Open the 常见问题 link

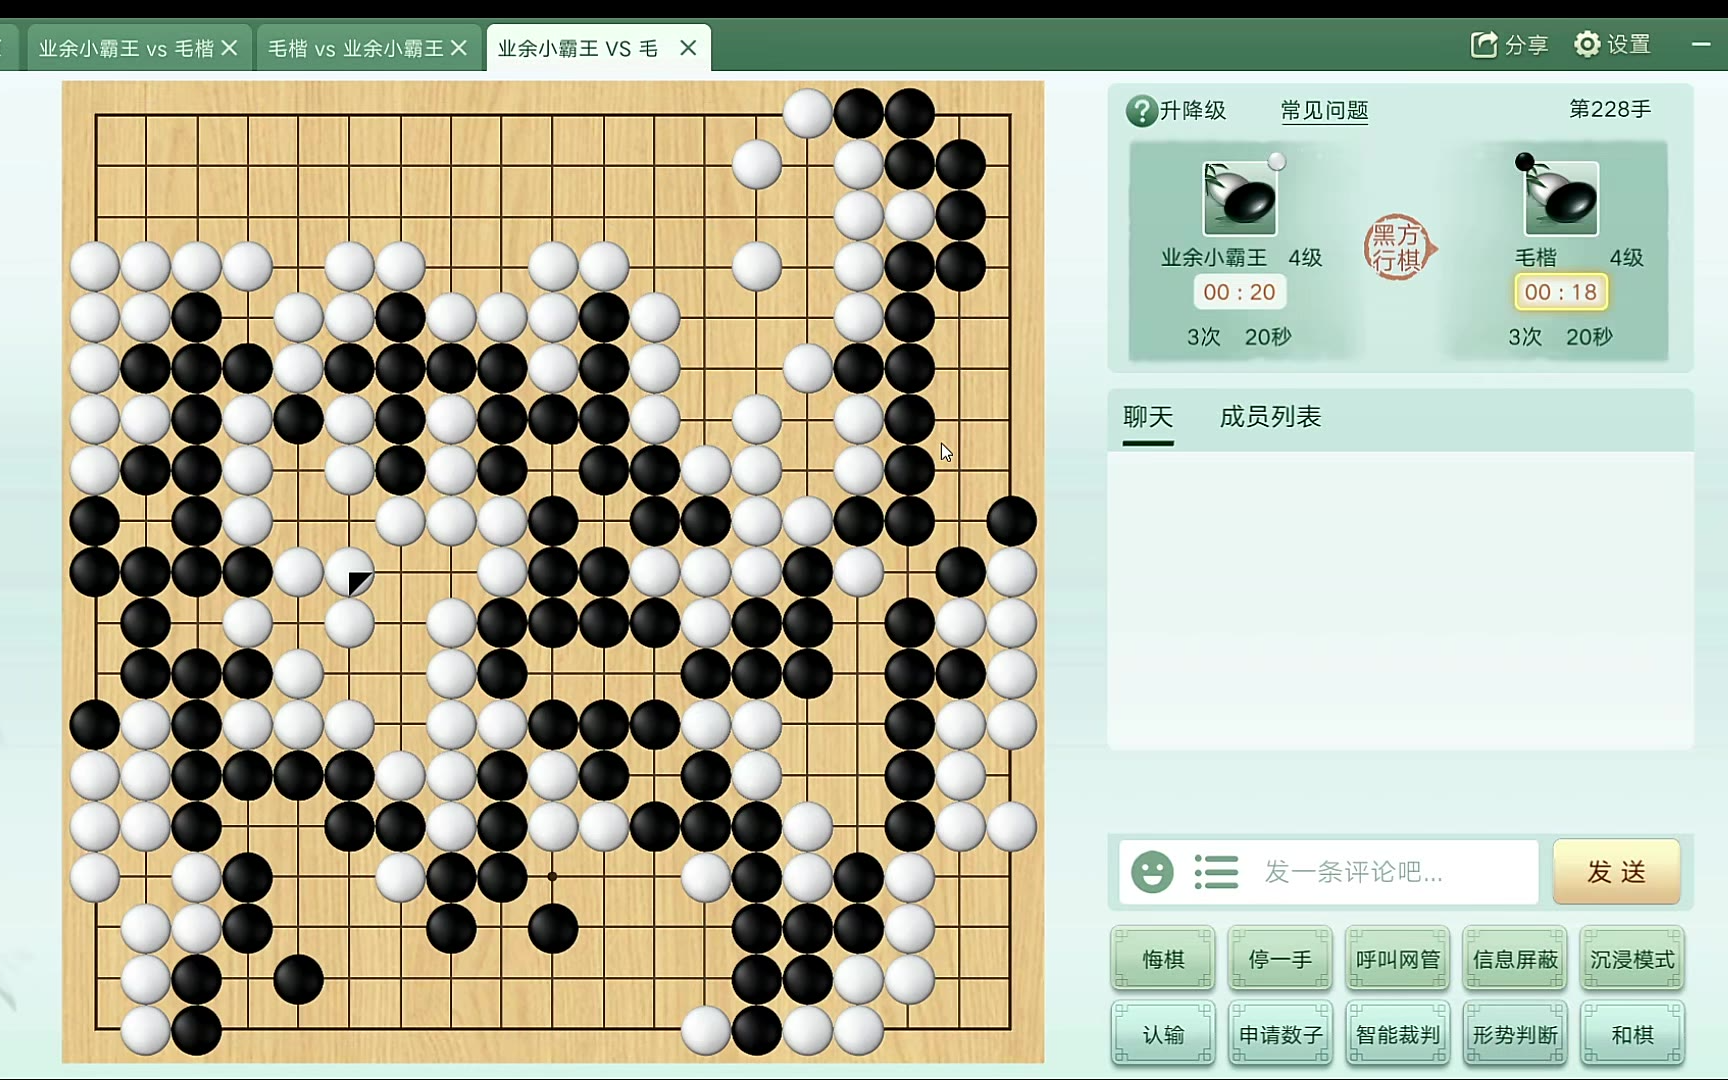(1324, 110)
